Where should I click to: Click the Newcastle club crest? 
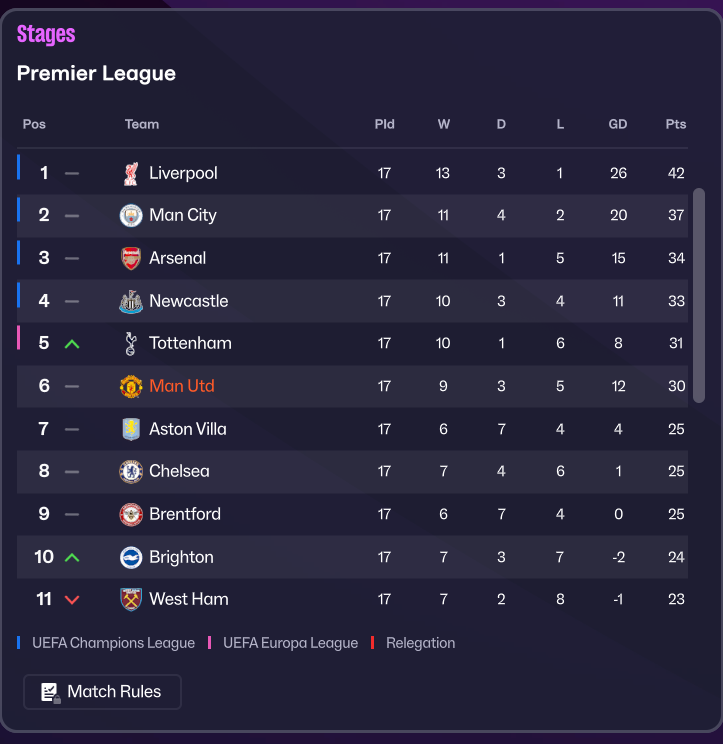click(x=131, y=301)
